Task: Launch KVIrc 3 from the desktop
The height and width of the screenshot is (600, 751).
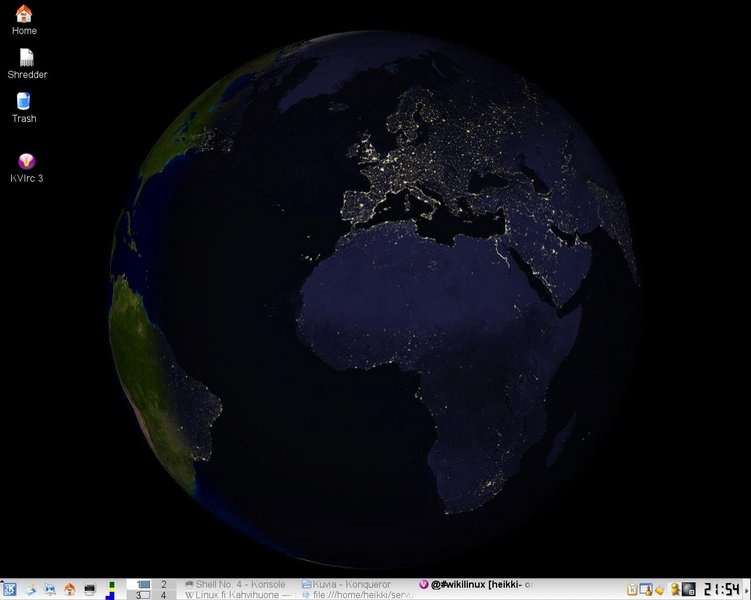Action: click(x=27, y=162)
